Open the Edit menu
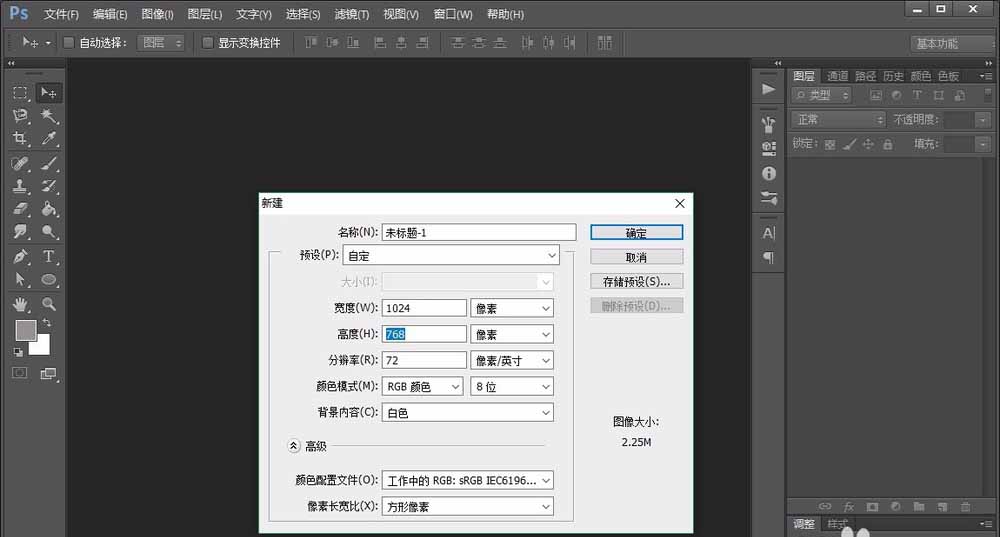This screenshot has height=537, width=1000. click(x=110, y=14)
